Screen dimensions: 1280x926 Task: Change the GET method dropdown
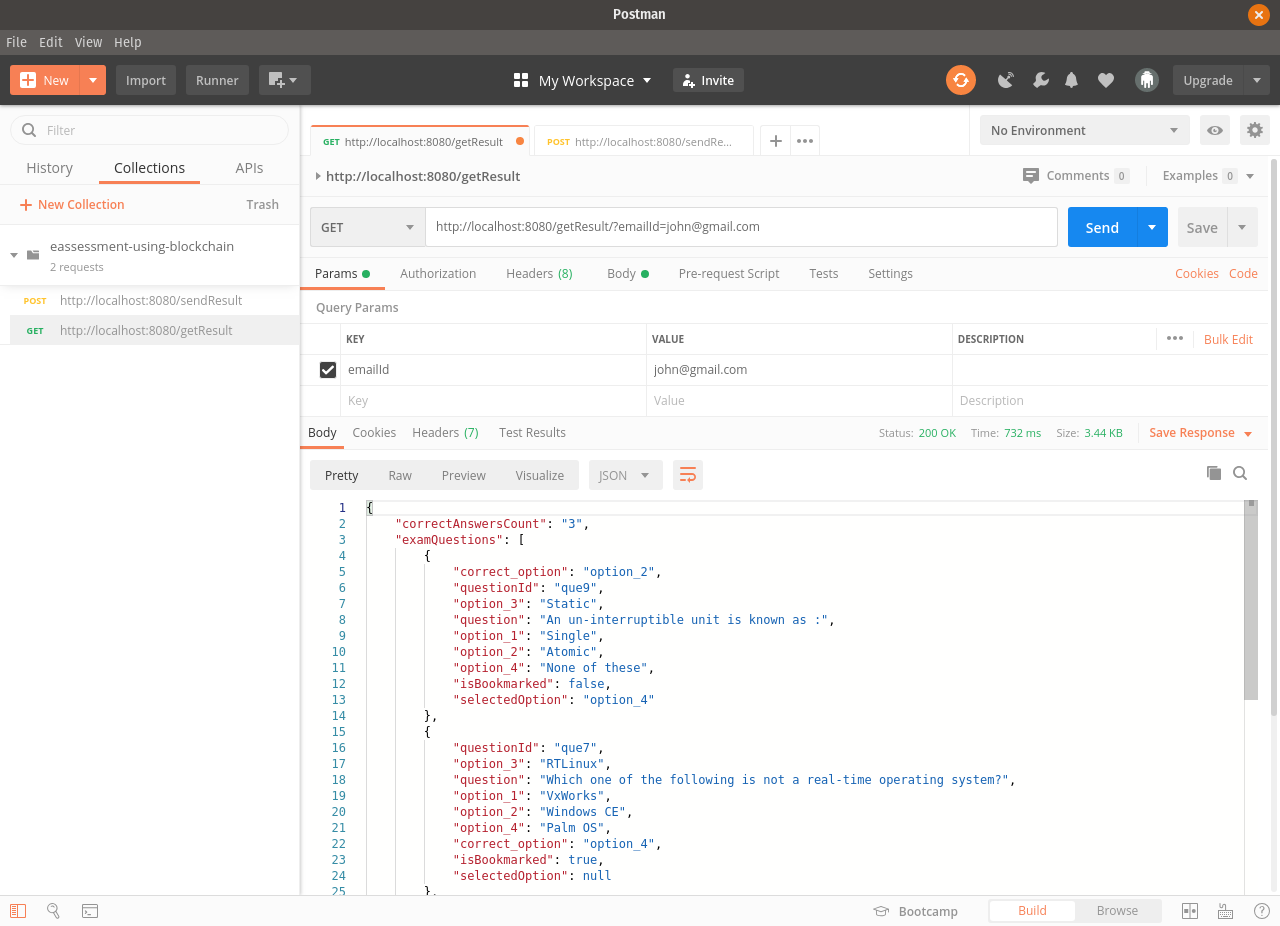367,227
